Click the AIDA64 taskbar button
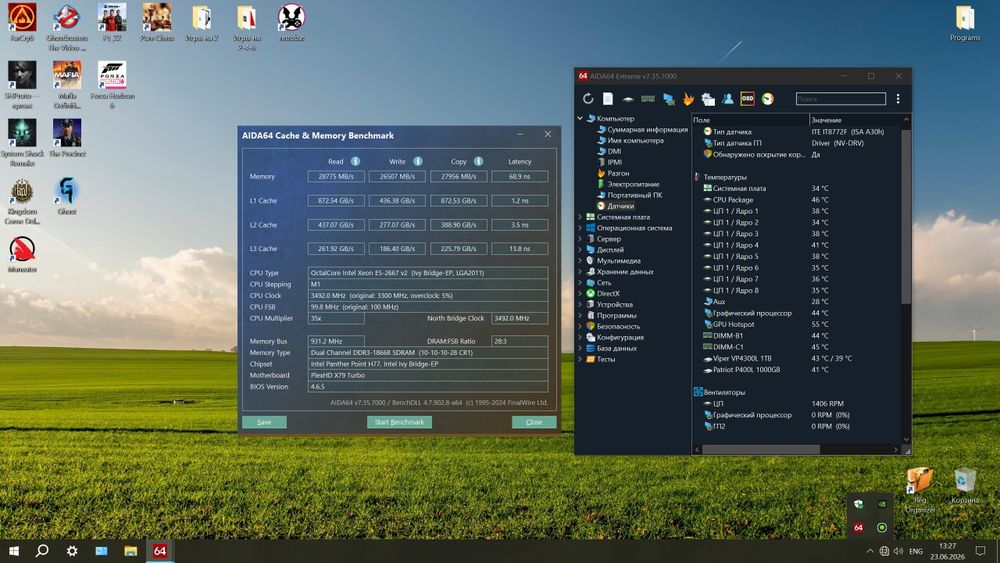The height and width of the screenshot is (563, 1000). 159,551
